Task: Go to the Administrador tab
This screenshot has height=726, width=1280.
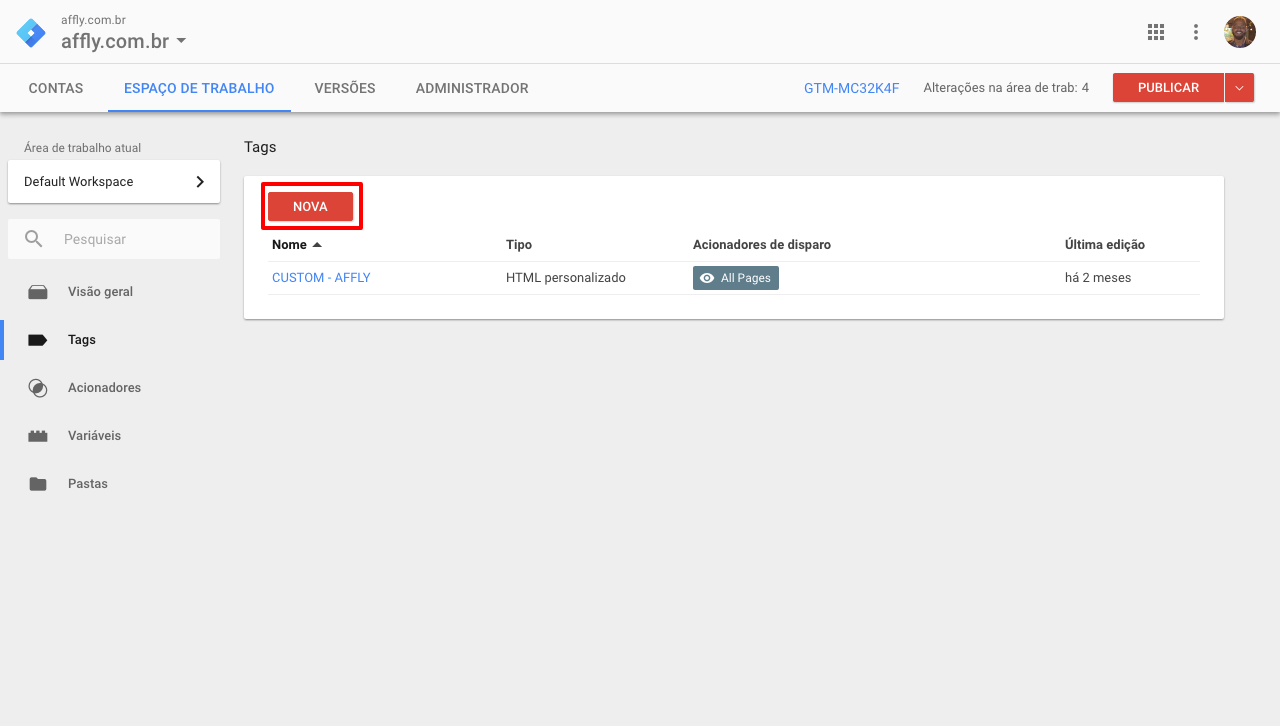Action: point(472,88)
